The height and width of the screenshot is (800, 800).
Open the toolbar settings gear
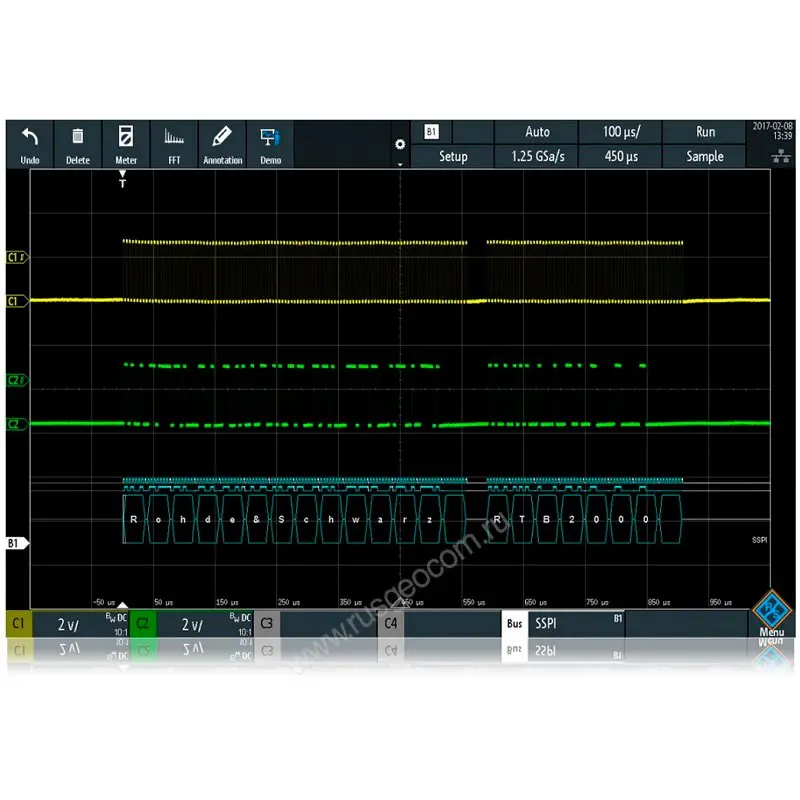[400, 144]
